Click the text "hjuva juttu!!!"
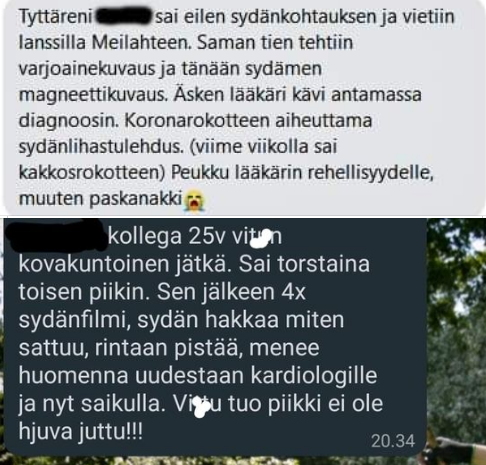The height and width of the screenshot is (465, 486). point(81,432)
